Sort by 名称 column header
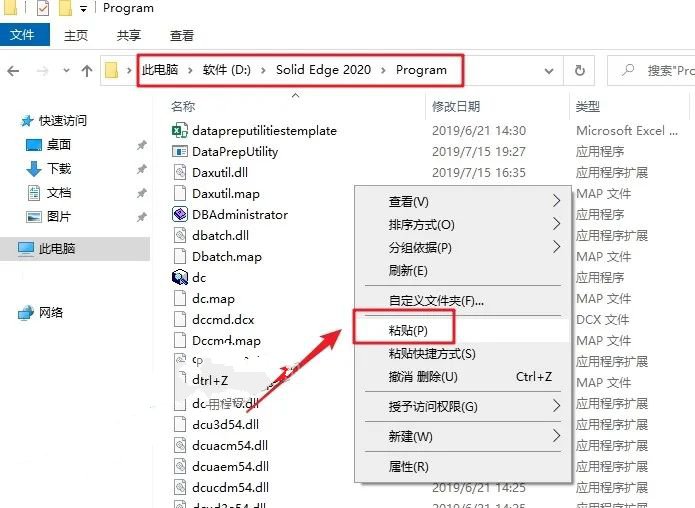Image resolution: width=695 pixels, height=508 pixels. [183, 106]
